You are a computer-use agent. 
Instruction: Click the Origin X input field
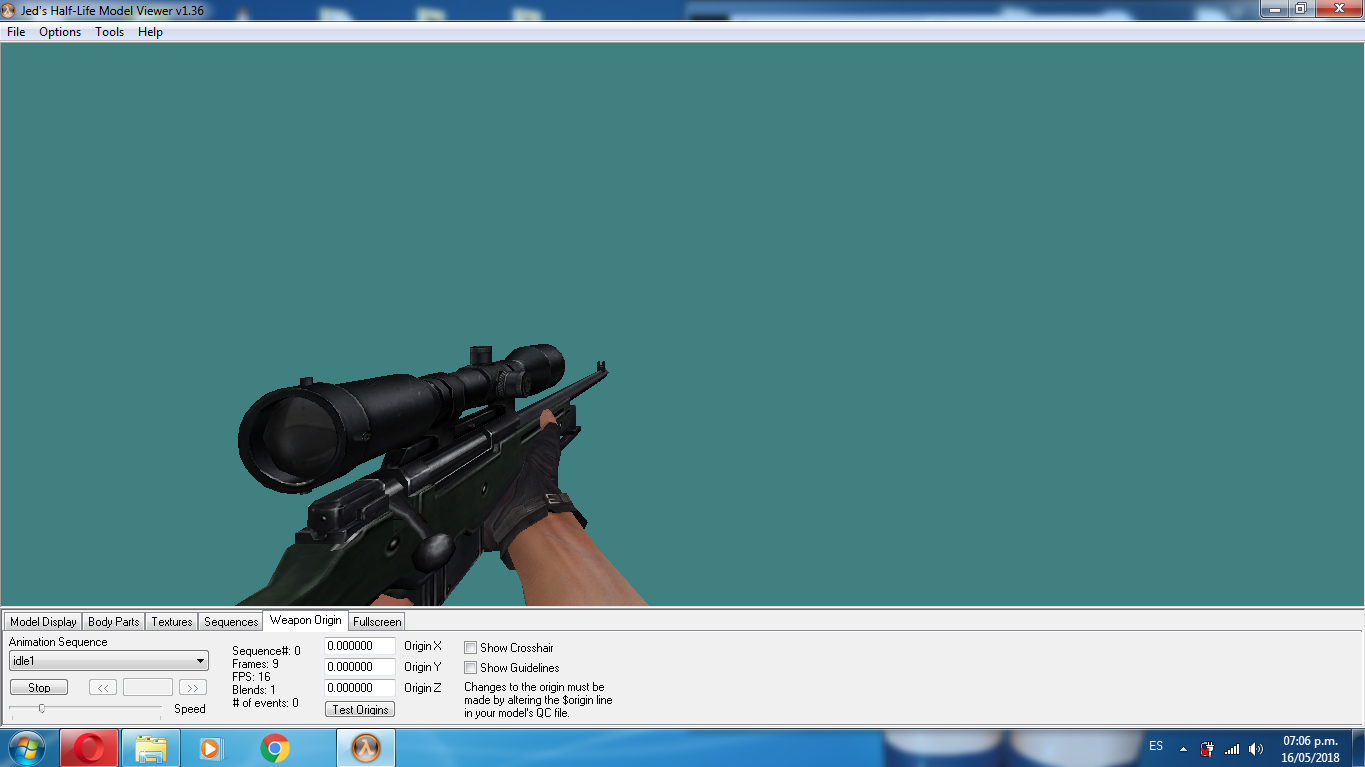coord(360,647)
